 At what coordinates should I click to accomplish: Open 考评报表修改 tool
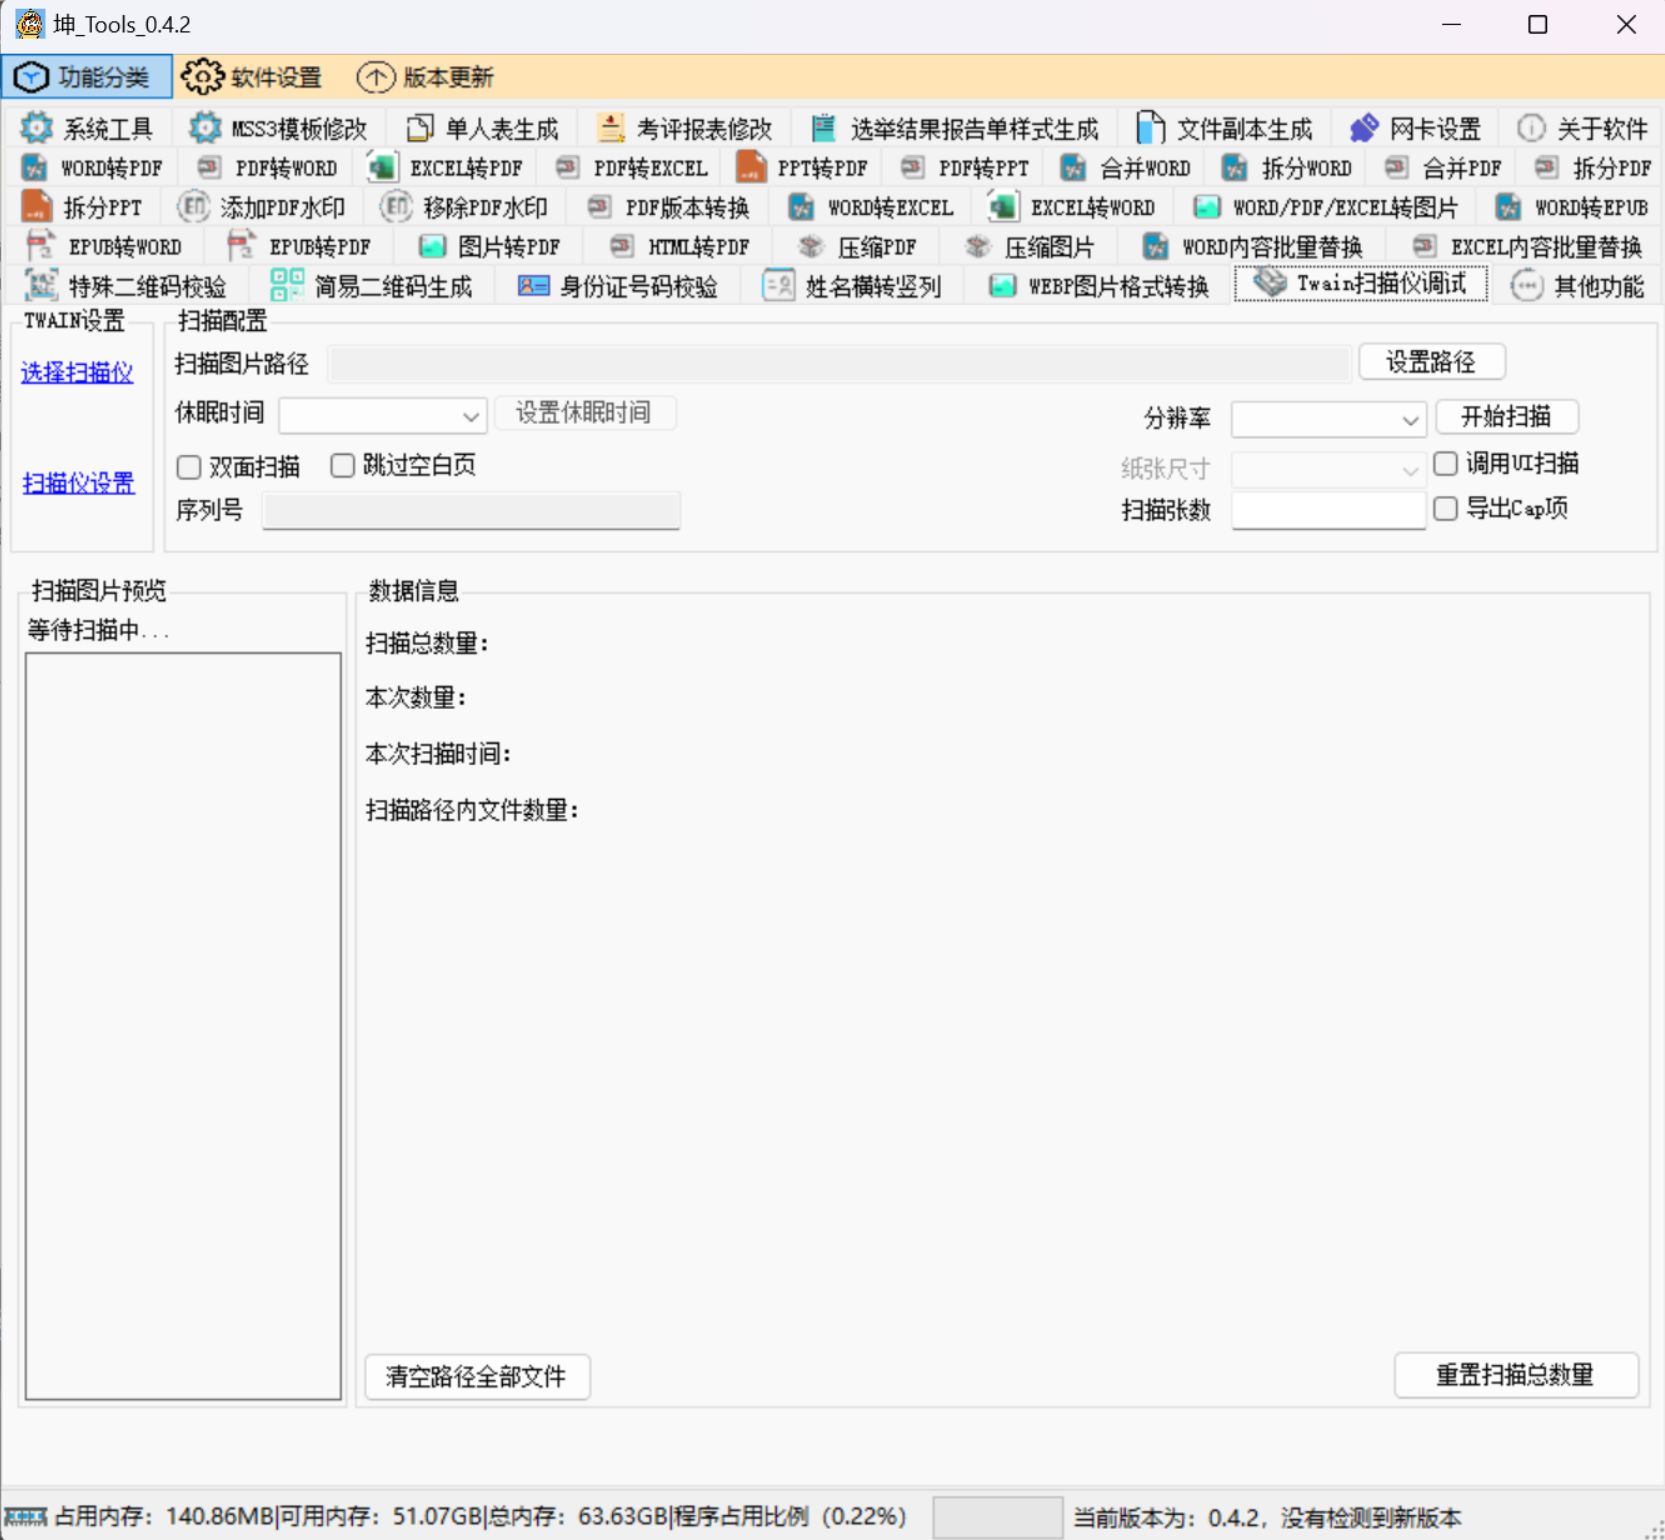(x=684, y=128)
